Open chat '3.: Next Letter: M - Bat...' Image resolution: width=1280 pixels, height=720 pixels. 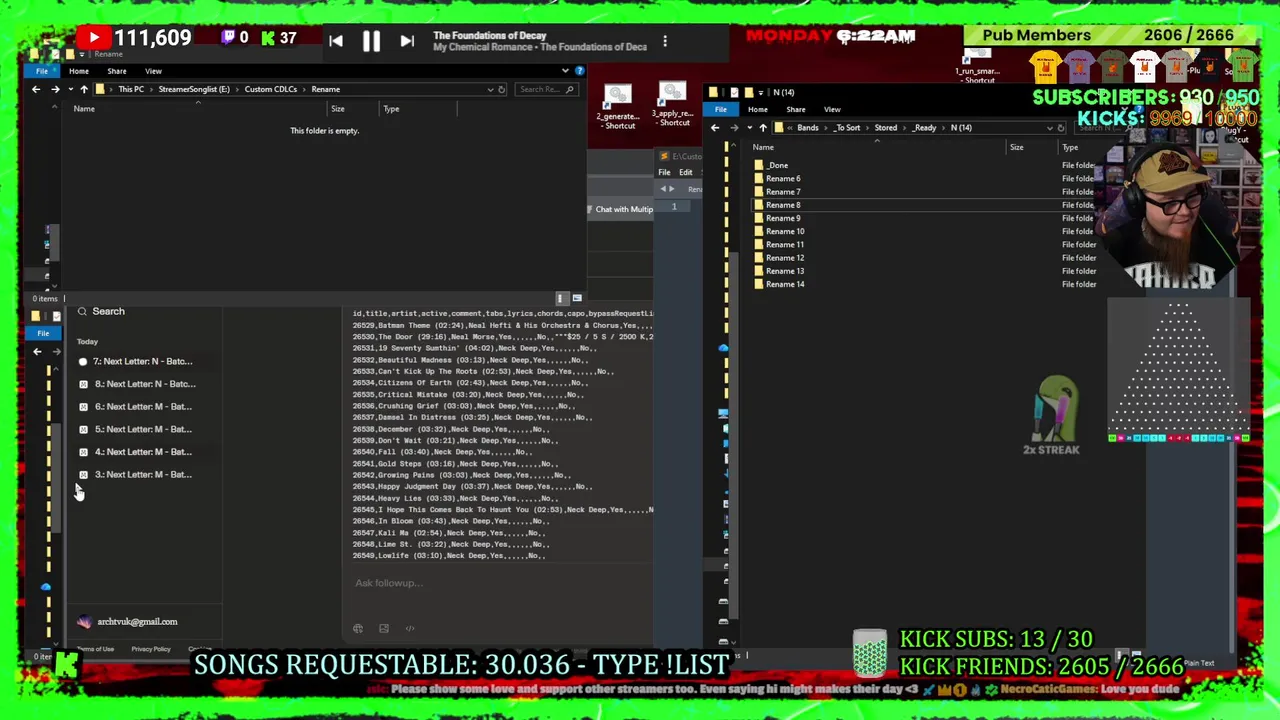[x=143, y=475]
